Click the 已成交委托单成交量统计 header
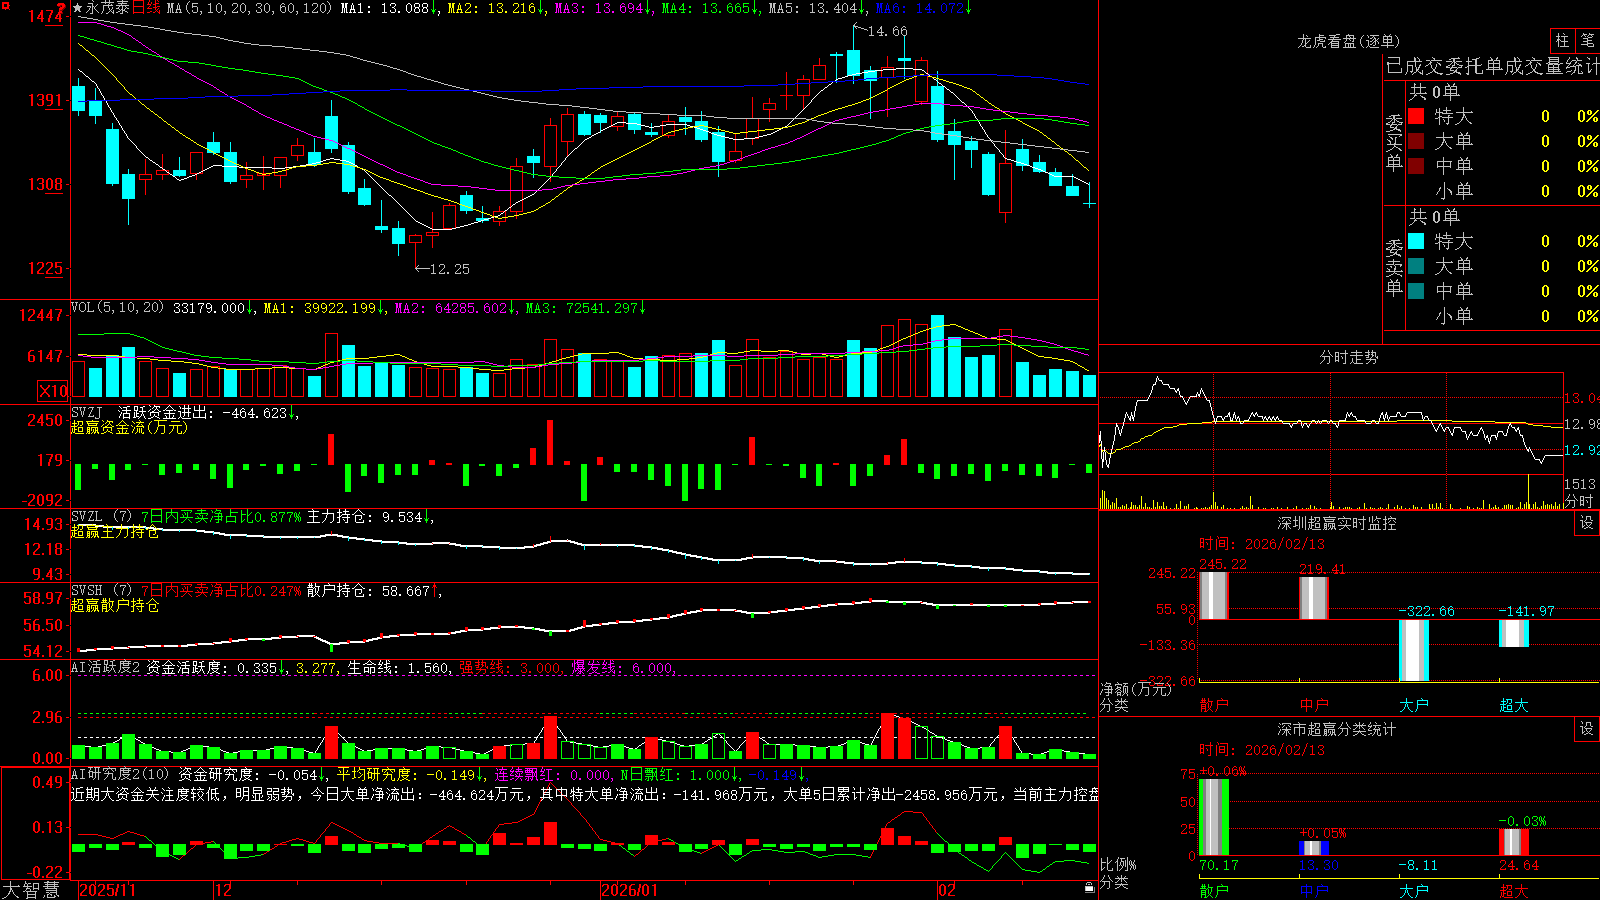Viewport: 1600px width, 900px height. click(x=1492, y=66)
